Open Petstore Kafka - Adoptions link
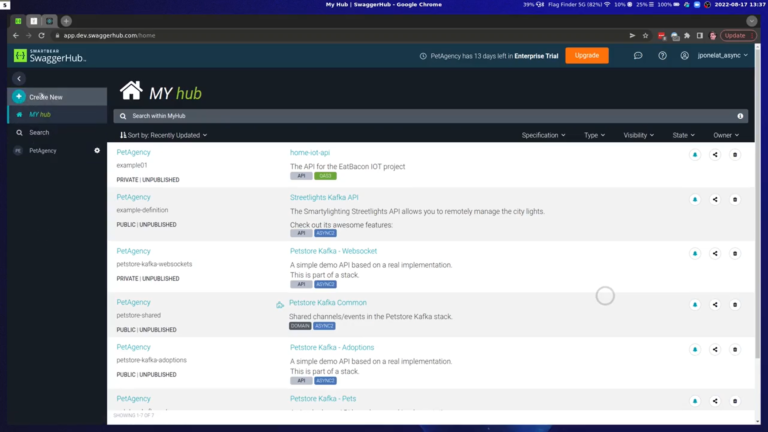This screenshot has width=768, height=432. point(332,347)
